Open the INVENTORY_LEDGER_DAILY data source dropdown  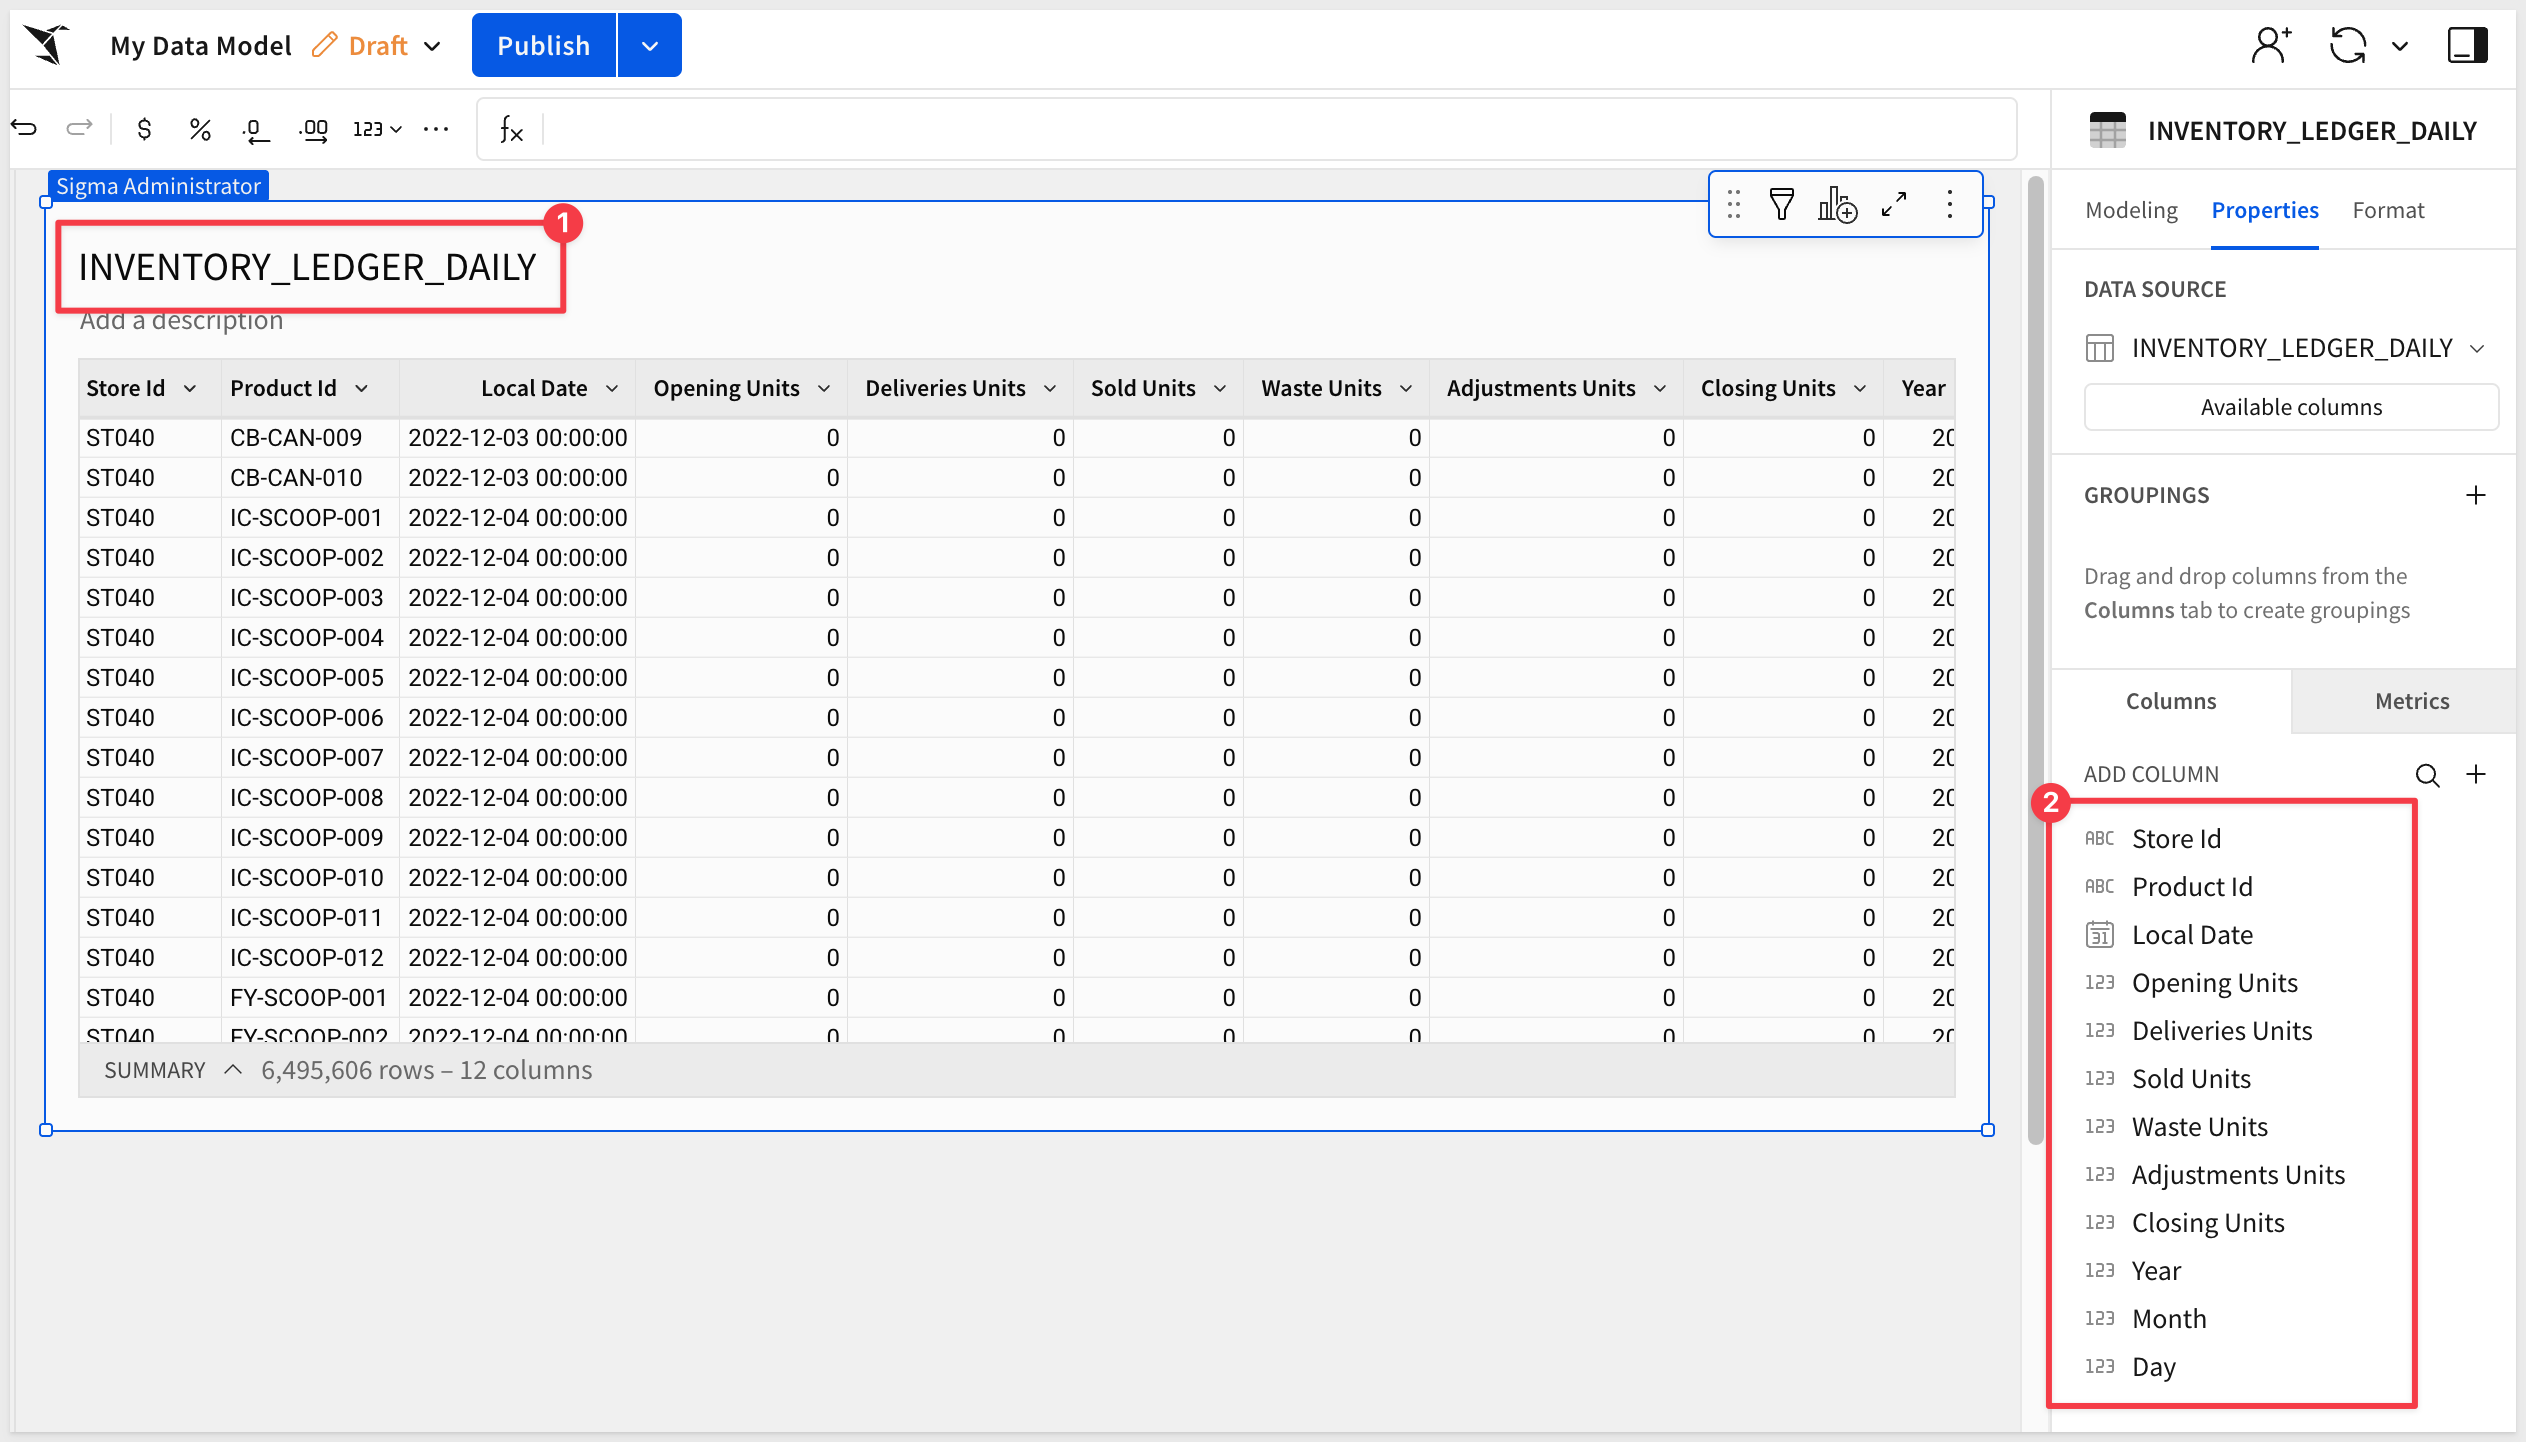pyautogui.click(x=2477, y=349)
